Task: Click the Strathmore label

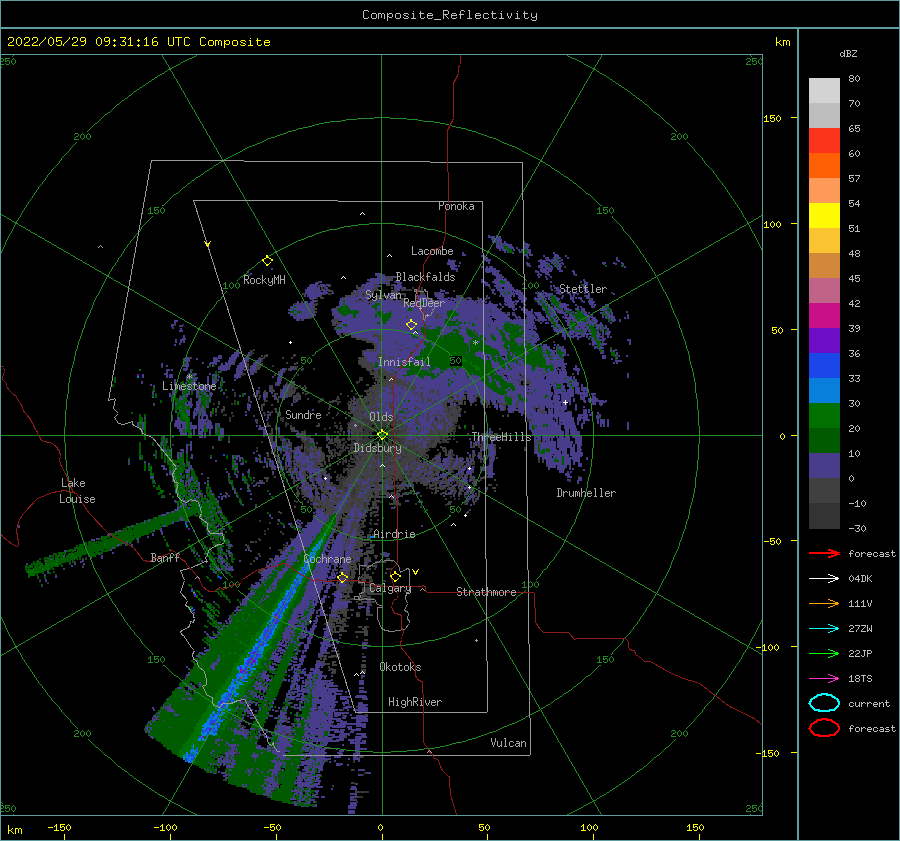Action: pos(486,592)
